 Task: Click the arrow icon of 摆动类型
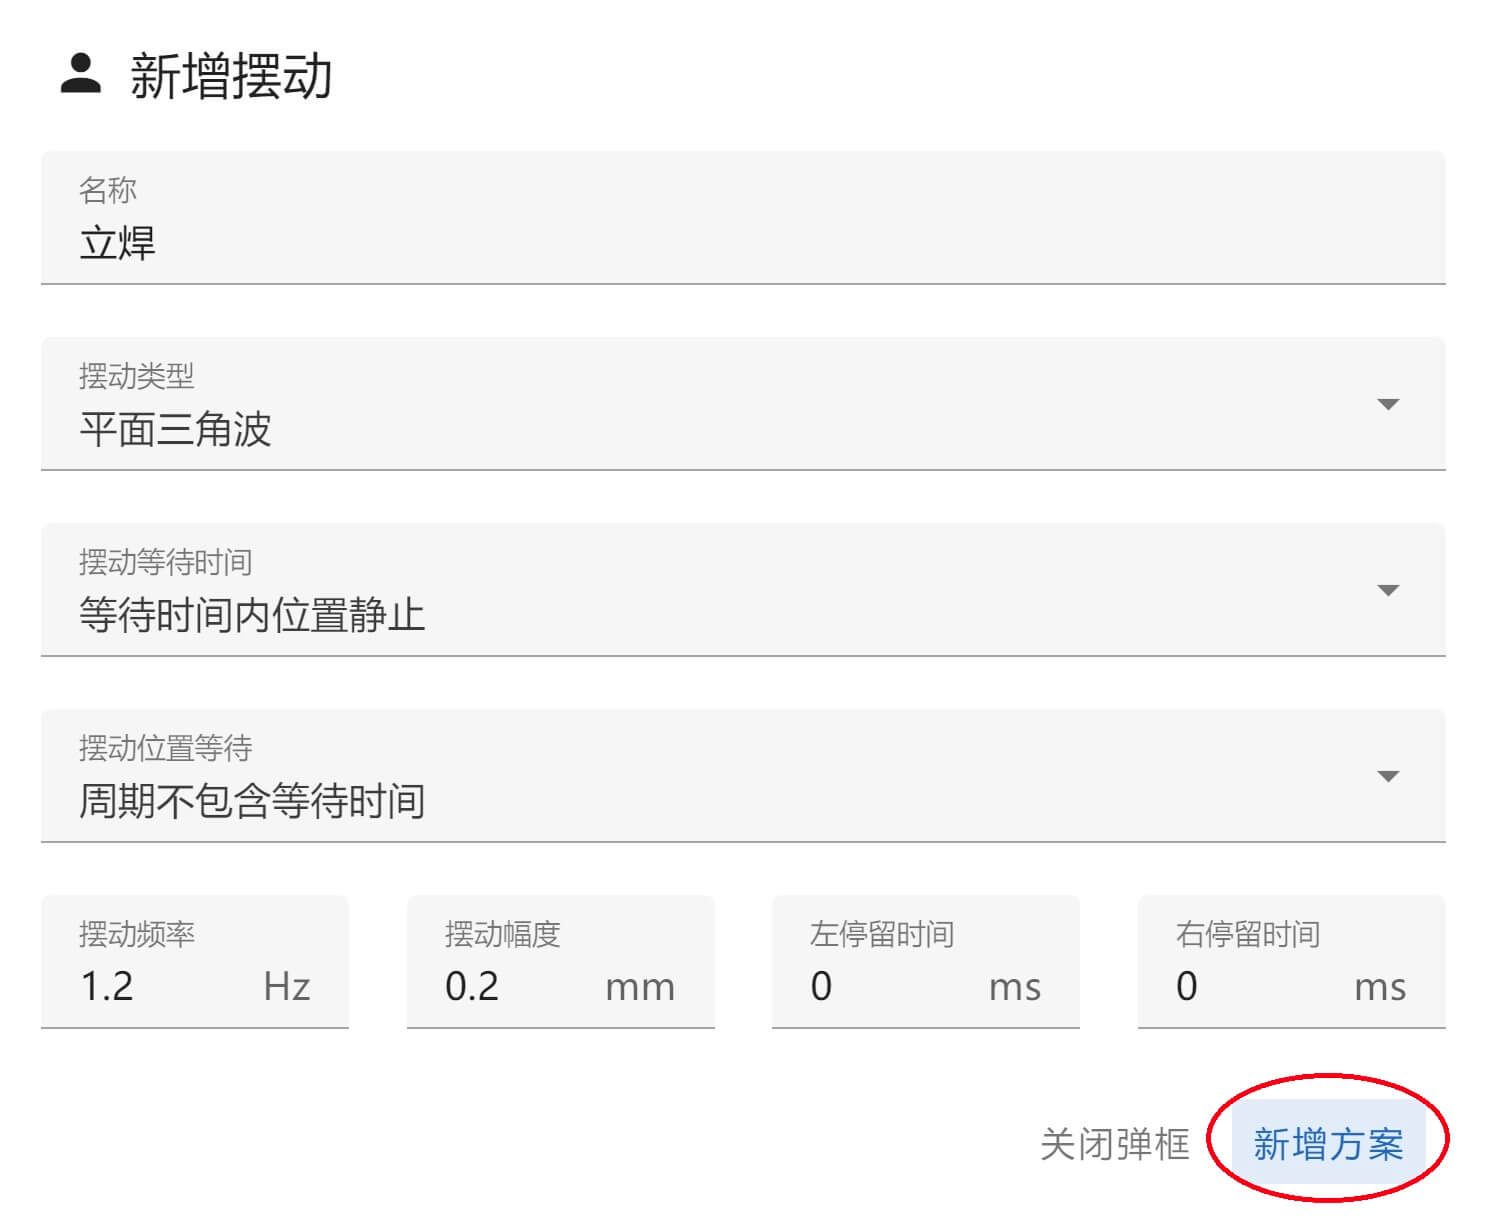(1387, 404)
